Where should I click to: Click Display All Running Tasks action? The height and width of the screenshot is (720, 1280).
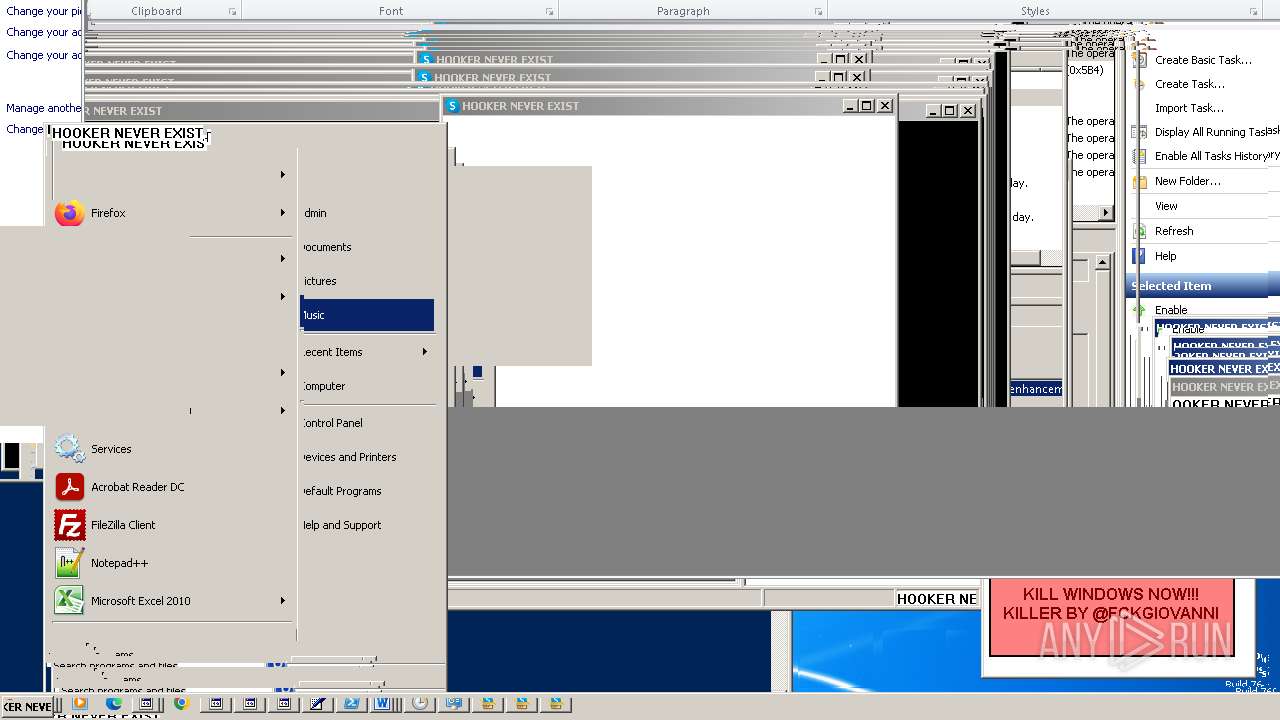1211,132
